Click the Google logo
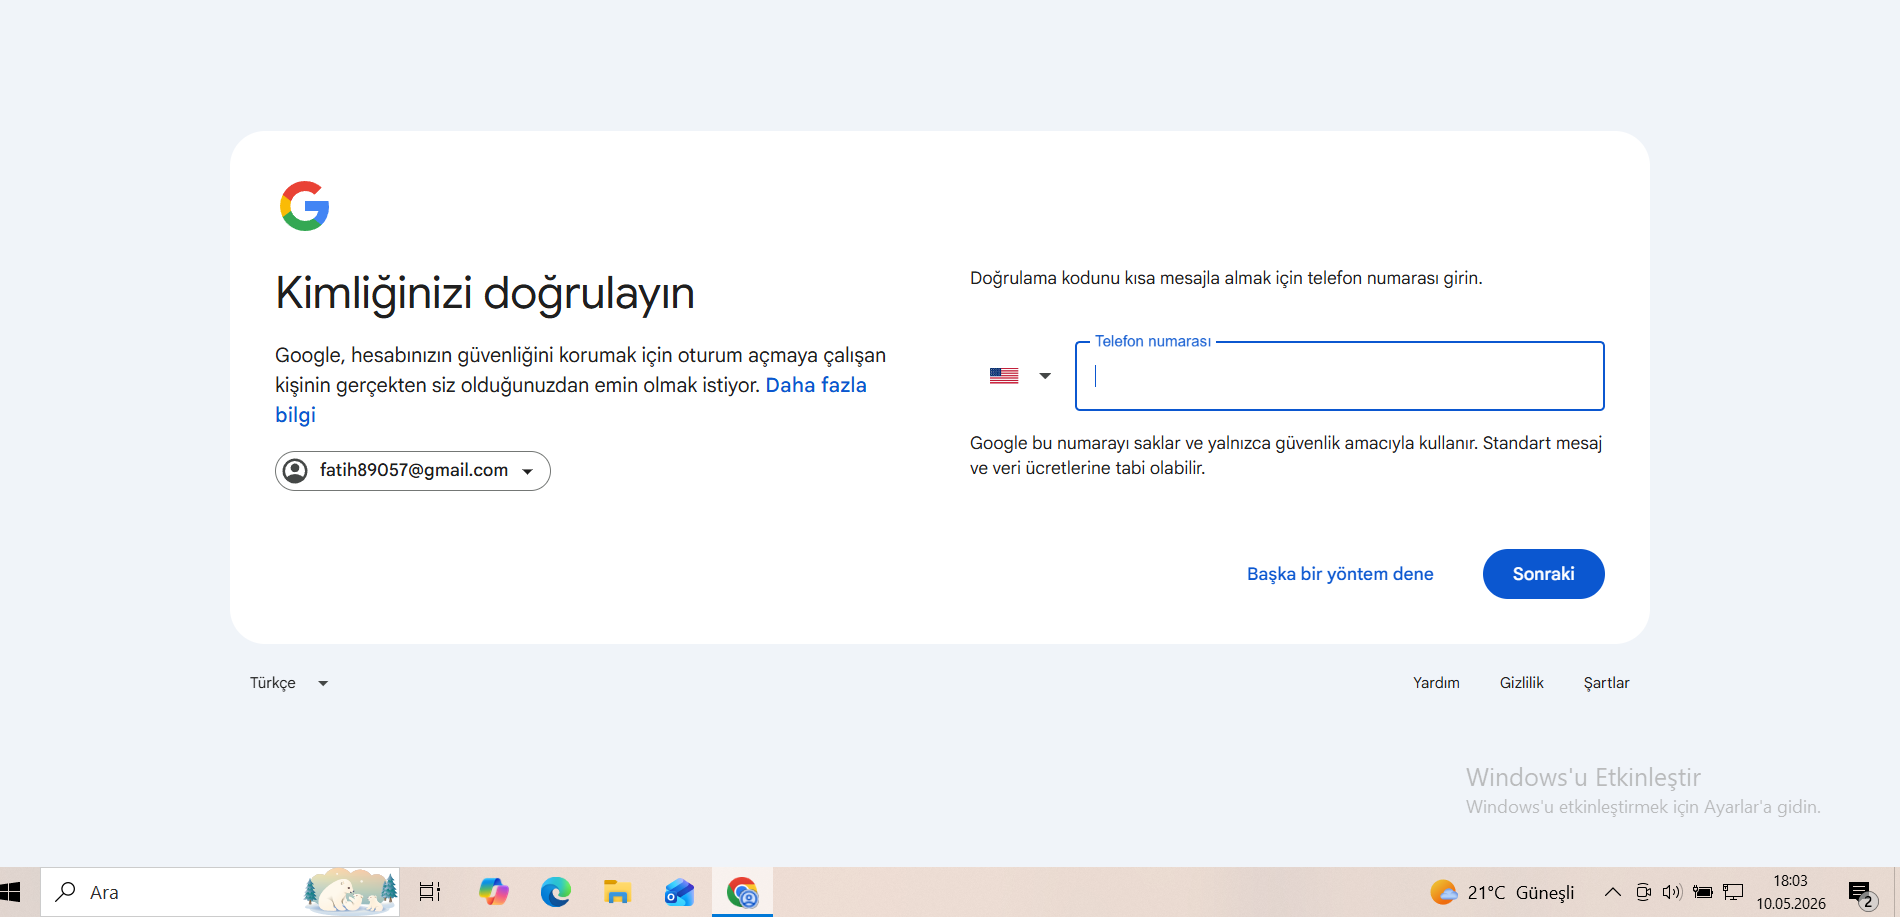Image resolution: width=1900 pixels, height=917 pixels. coord(304,206)
